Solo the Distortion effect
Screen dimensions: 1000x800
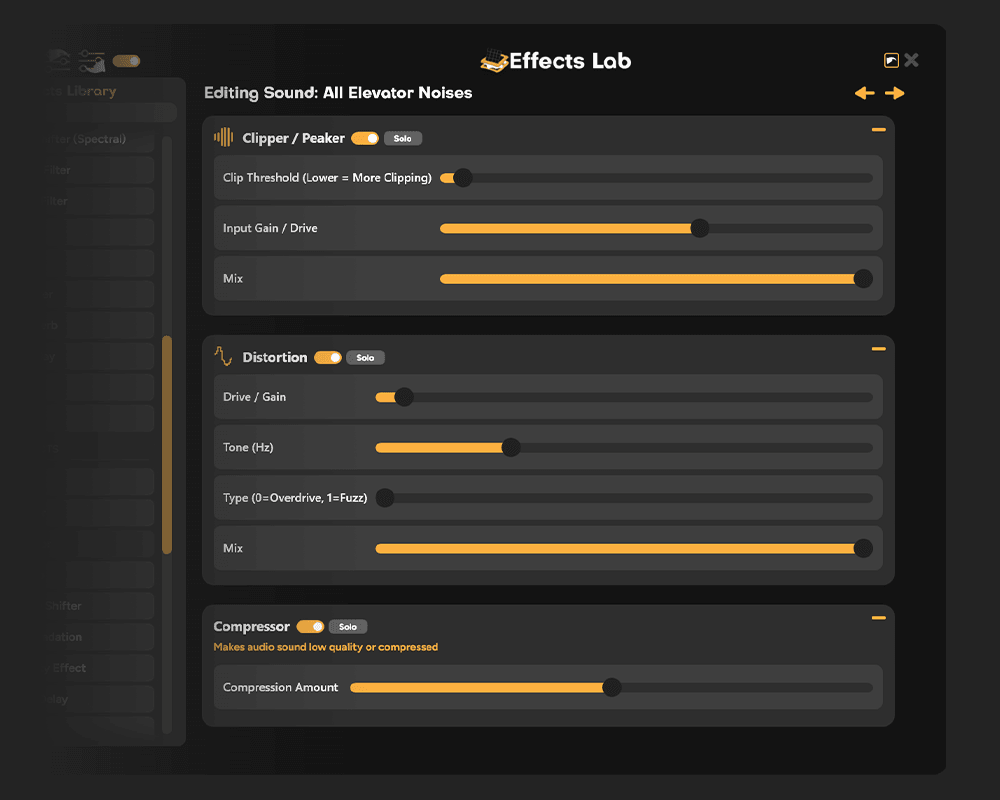point(365,358)
